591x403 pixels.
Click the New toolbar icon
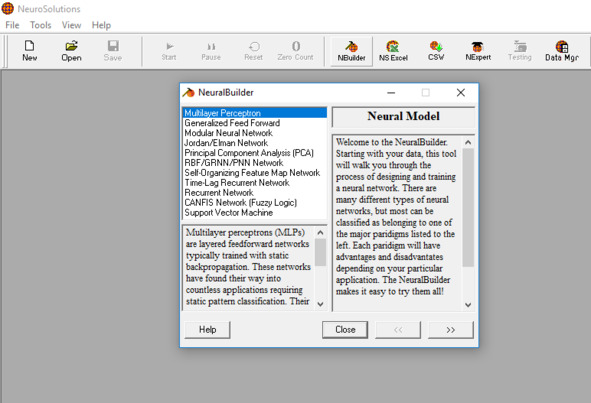[x=29, y=51]
